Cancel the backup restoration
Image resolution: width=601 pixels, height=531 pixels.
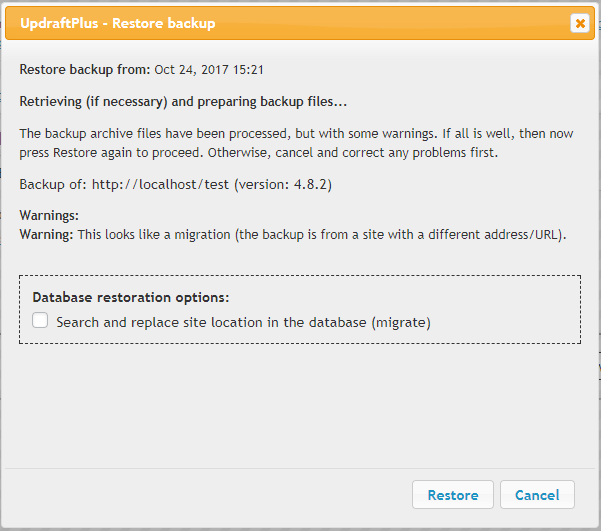[x=537, y=495]
